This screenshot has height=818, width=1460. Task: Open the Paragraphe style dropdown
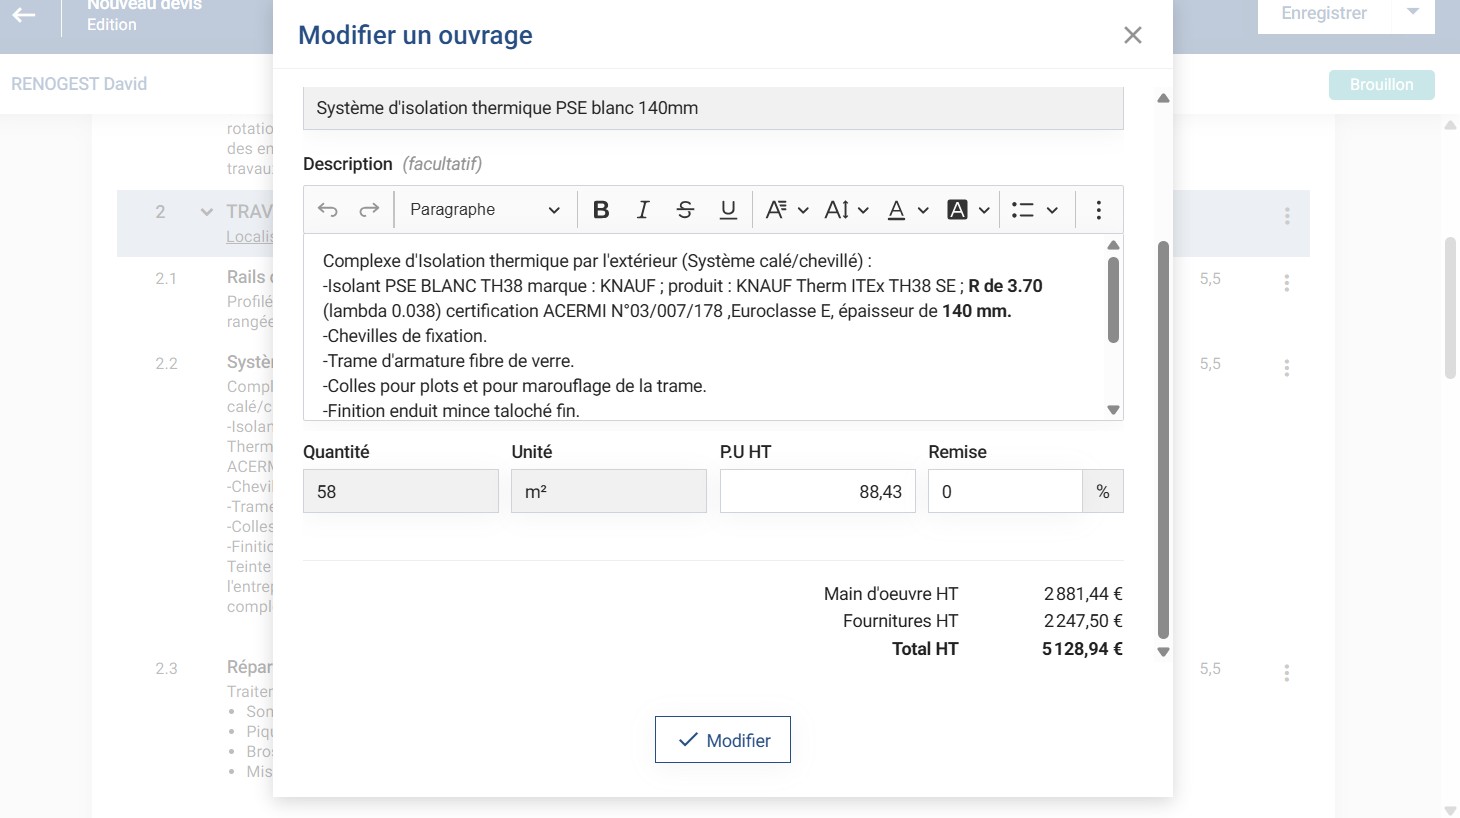point(484,210)
